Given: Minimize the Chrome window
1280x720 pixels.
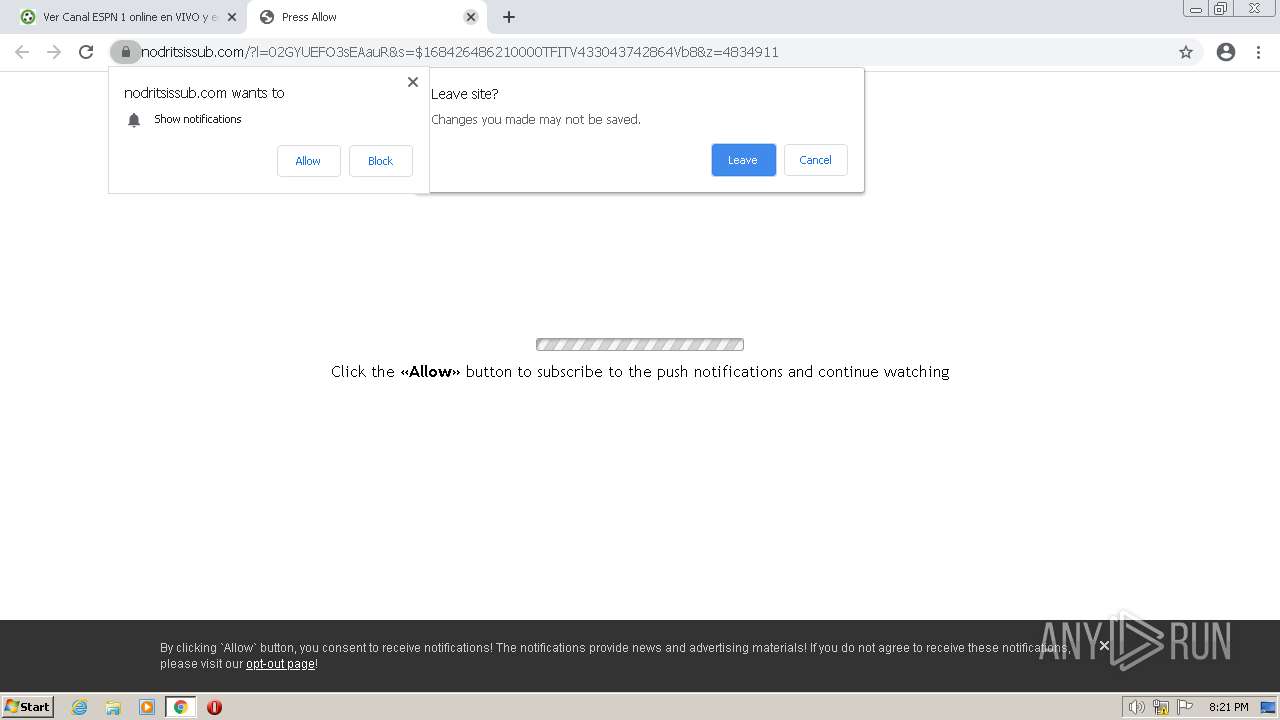Looking at the screenshot, I should [x=1196, y=9].
